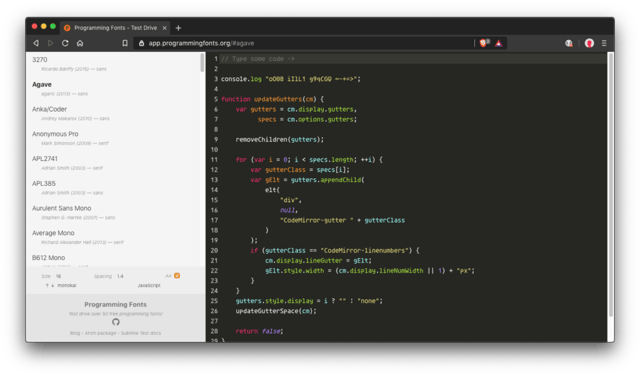Click the font Size value field

coord(58,276)
